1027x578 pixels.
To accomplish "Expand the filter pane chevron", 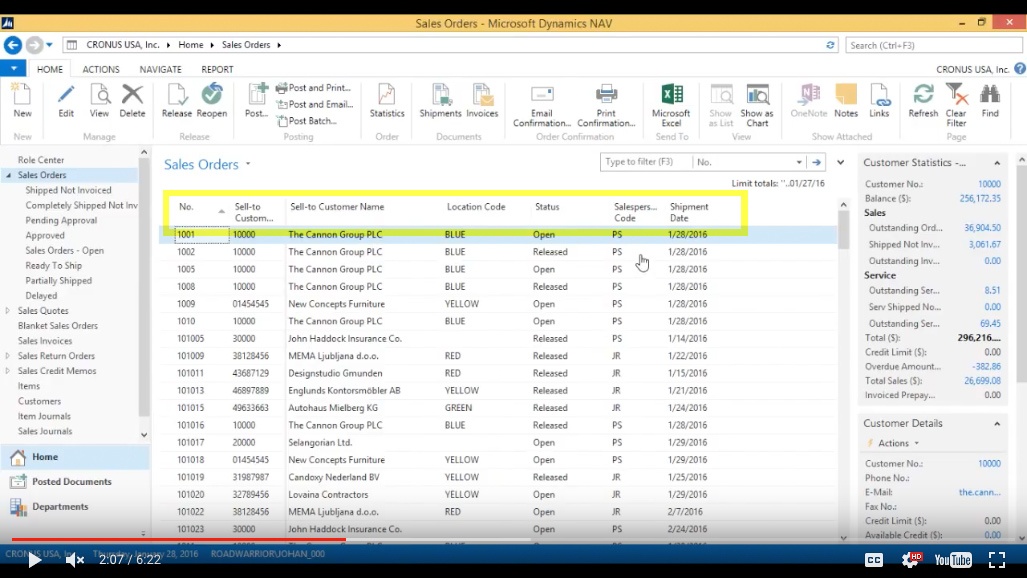I will click(840, 162).
